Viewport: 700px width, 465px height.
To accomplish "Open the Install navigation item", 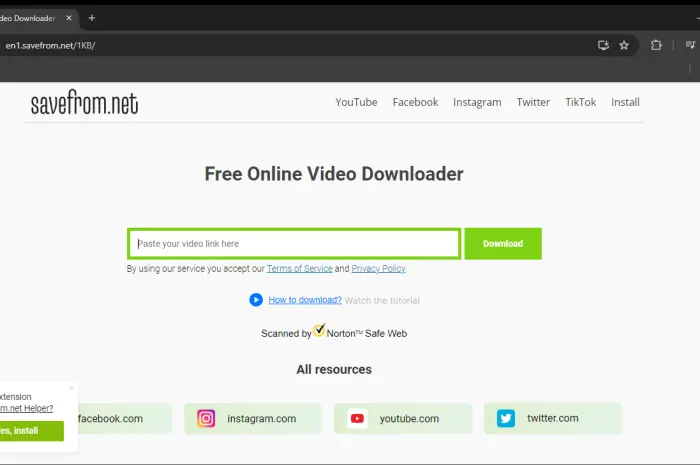I will (x=625, y=102).
